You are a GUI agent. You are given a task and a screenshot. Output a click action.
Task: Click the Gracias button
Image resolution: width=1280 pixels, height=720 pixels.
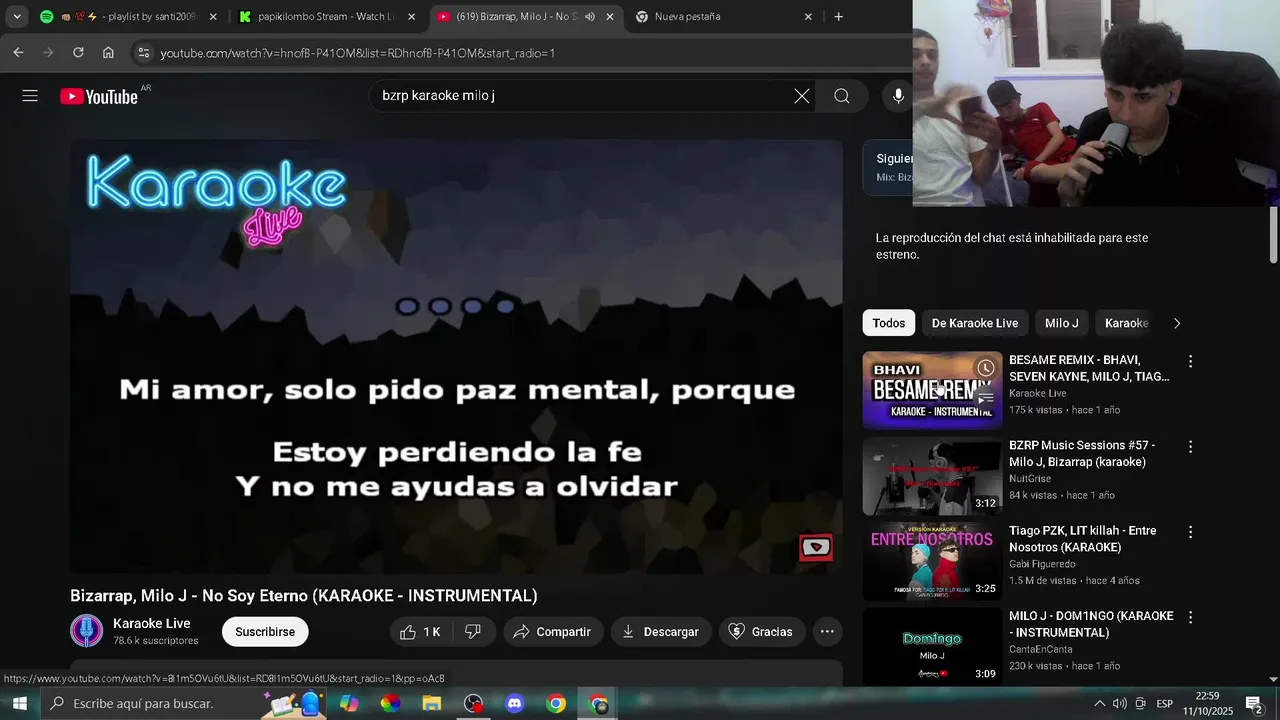[762, 632]
